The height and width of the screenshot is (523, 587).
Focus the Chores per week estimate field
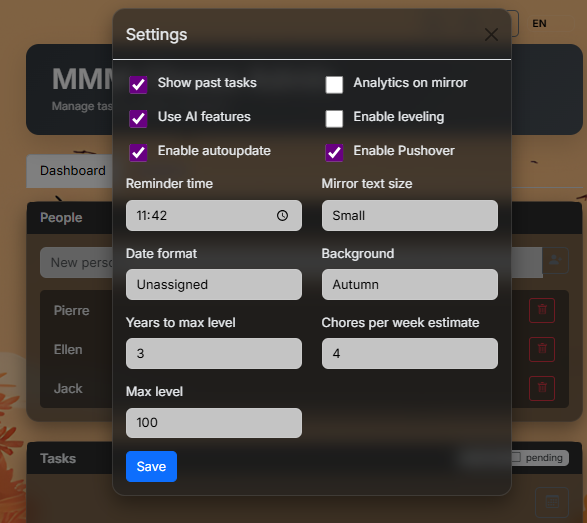[x=410, y=353]
